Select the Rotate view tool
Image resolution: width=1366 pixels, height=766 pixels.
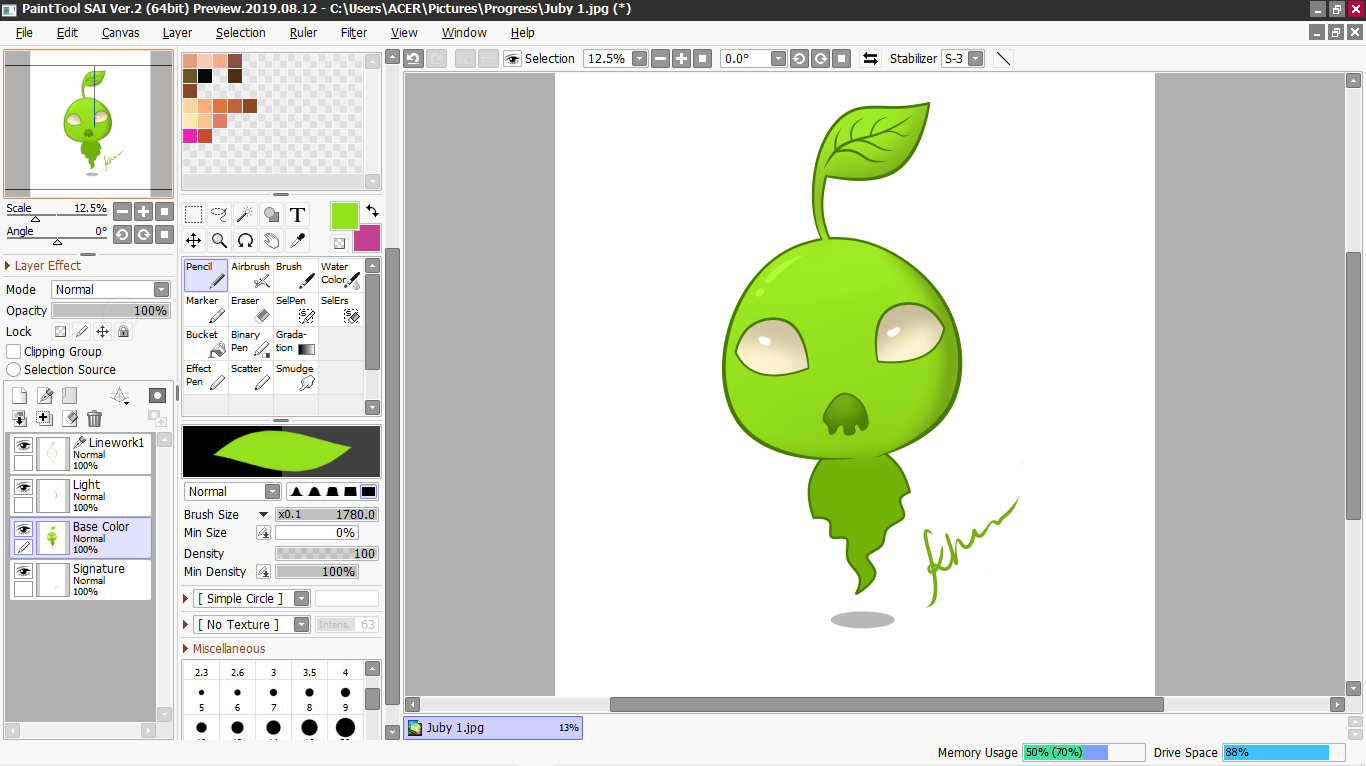(x=245, y=240)
